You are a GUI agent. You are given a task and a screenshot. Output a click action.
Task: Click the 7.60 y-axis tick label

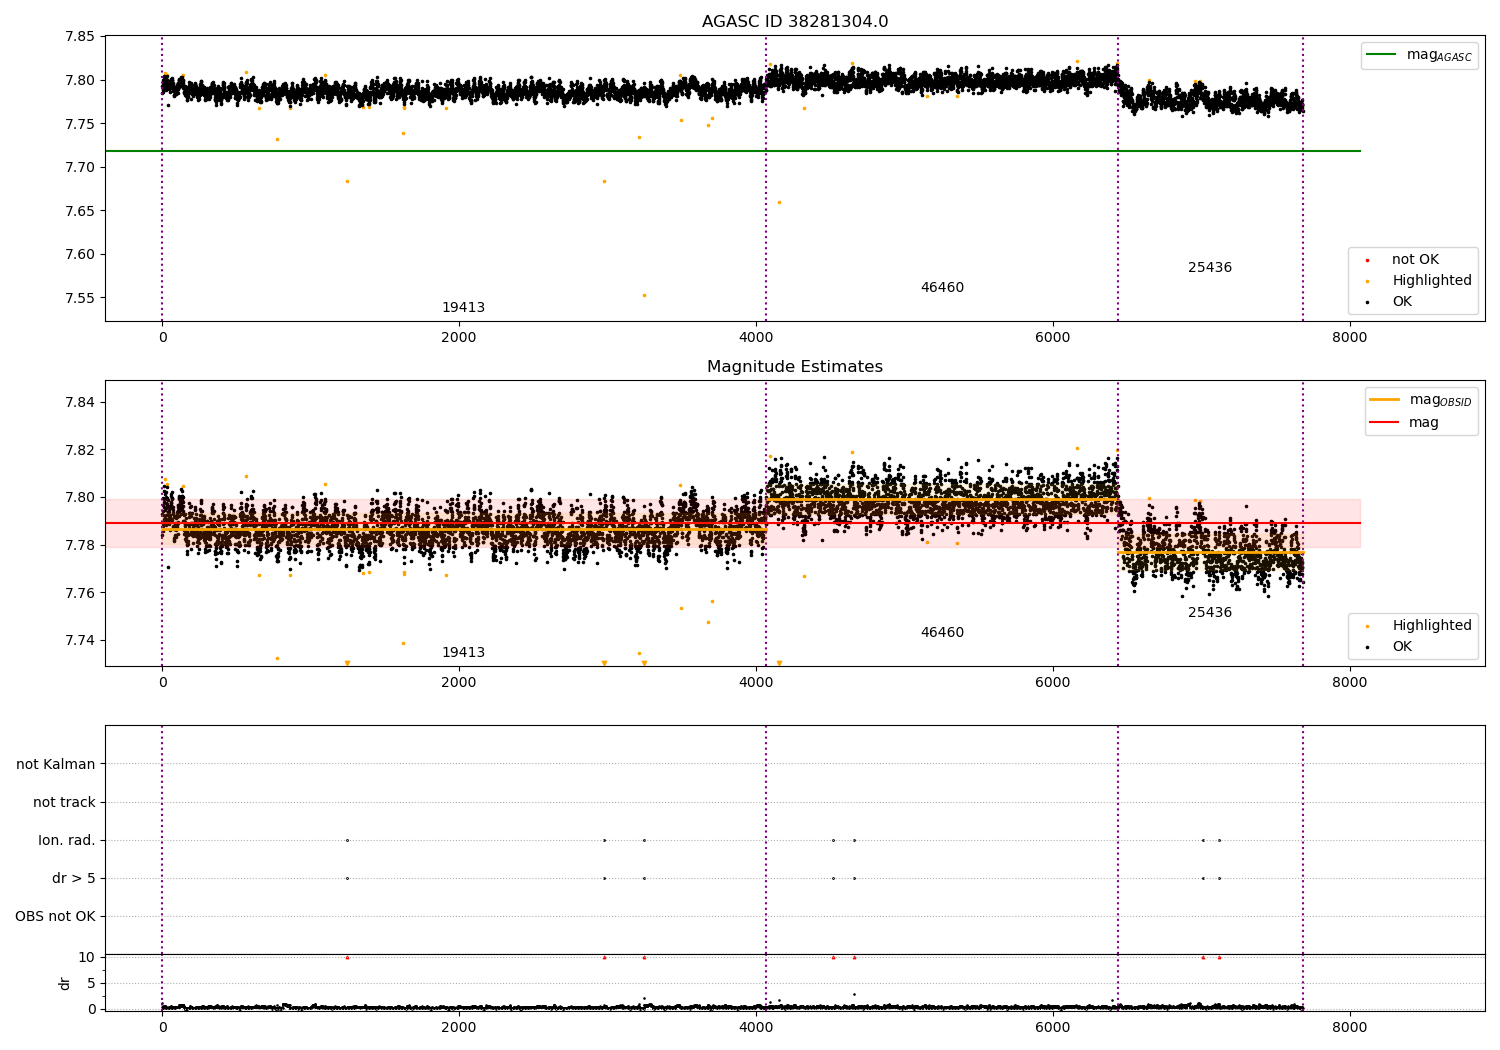80,254
